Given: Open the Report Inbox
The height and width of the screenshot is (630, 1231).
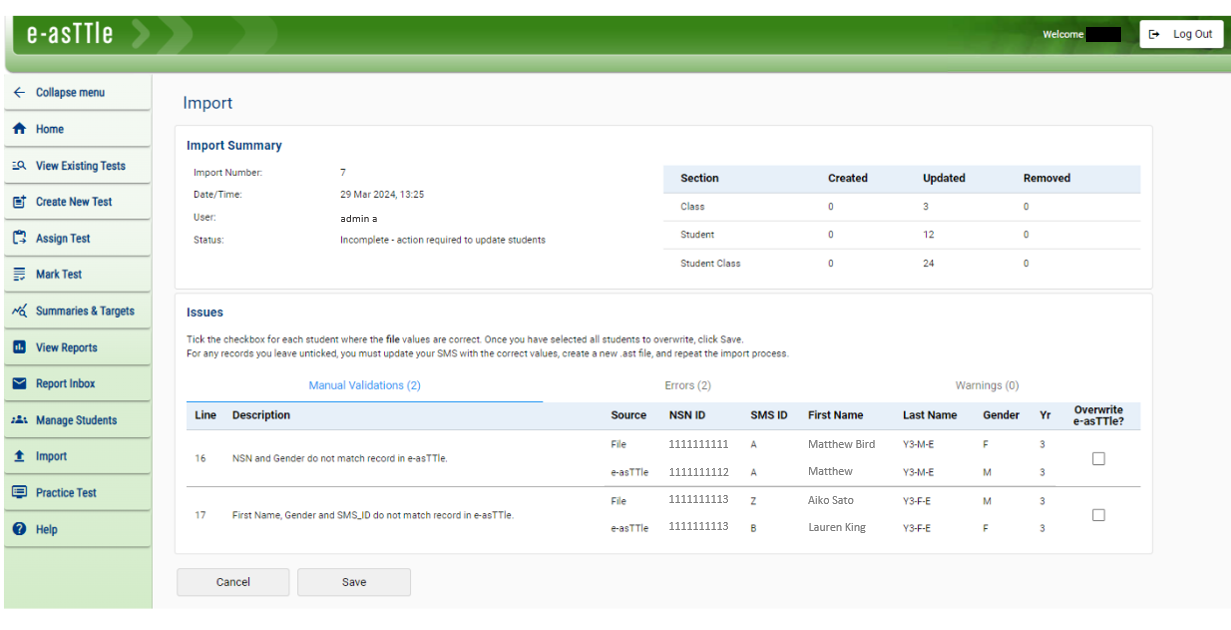Looking at the screenshot, I should pyautogui.click(x=67, y=383).
